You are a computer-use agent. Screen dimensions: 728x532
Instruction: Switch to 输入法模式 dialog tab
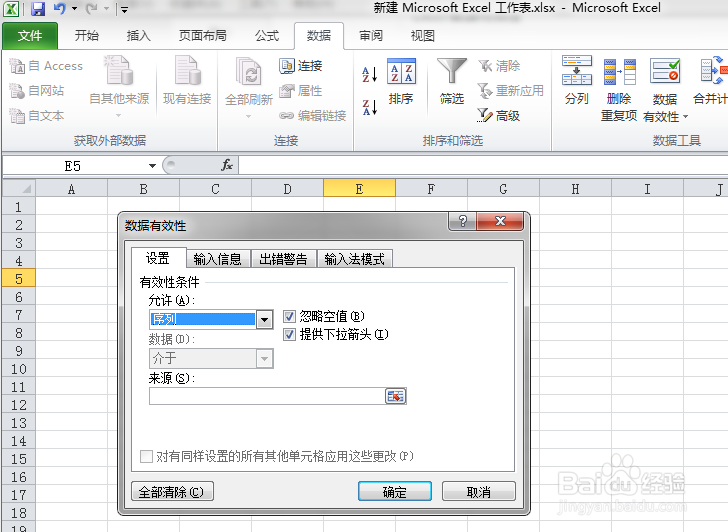(x=354, y=259)
